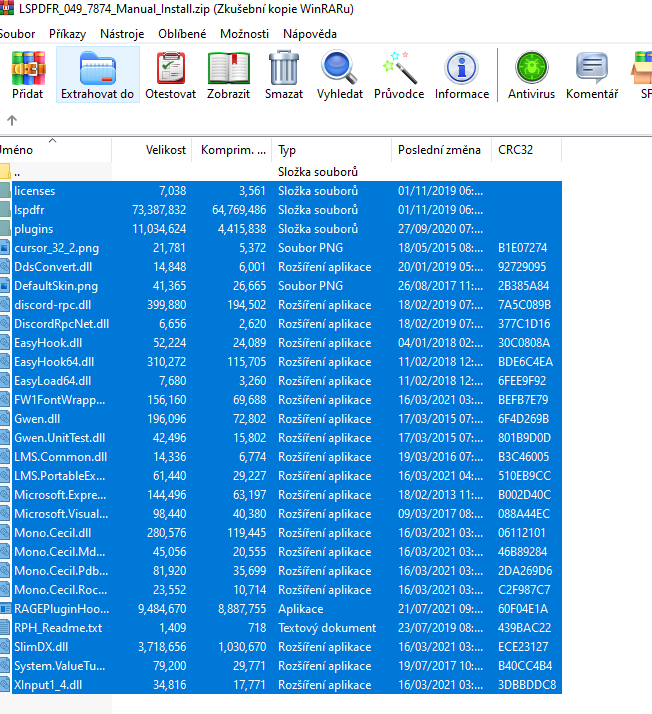
Task: Click the DdsConvert.dll file icon
Action: click(5, 267)
